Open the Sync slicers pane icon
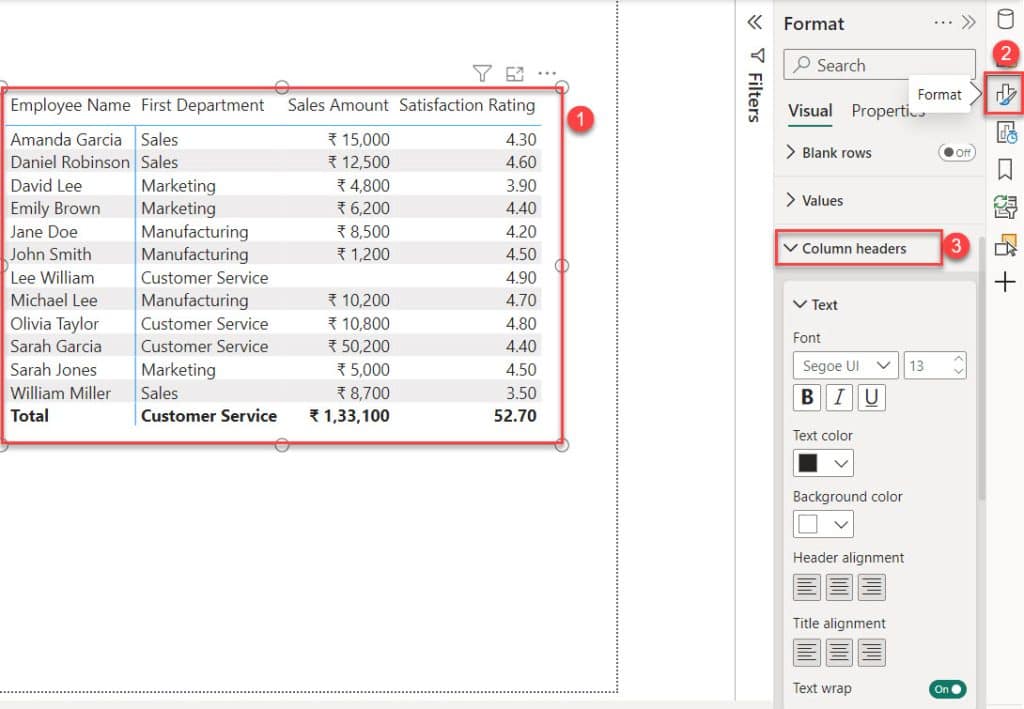The height and width of the screenshot is (709, 1024). [x=1005, y=207]
